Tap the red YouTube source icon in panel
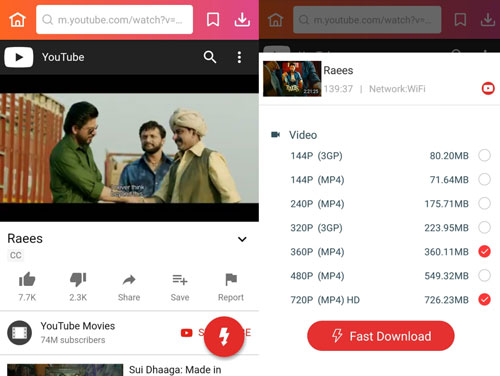Screen dimensions: 500x376 (488, 88)
